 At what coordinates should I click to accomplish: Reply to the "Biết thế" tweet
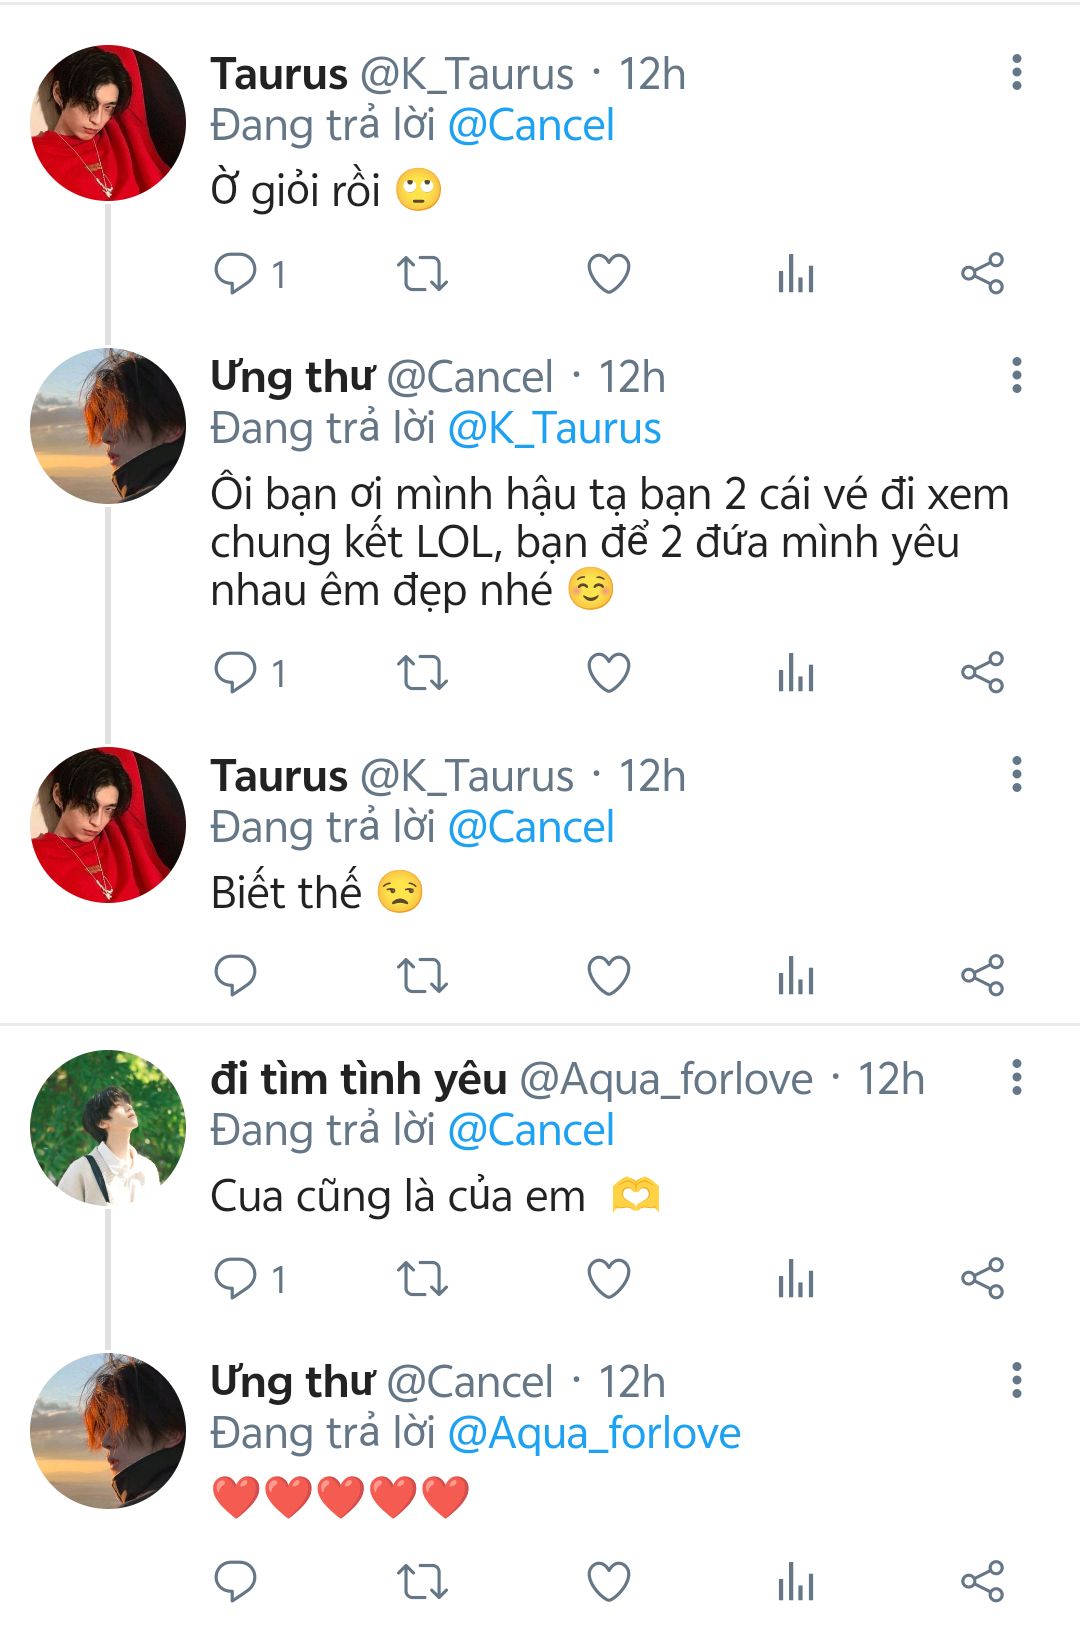click(237, 976)
